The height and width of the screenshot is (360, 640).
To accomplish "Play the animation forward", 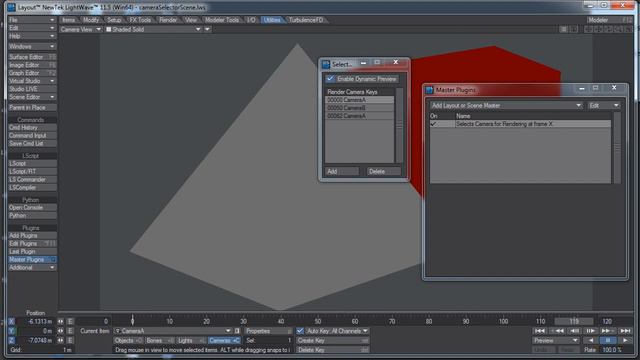I will [625, 340].
